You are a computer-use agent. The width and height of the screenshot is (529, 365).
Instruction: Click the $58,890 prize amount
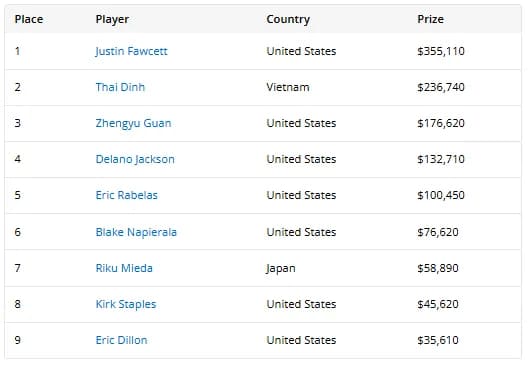coord(438,268)
